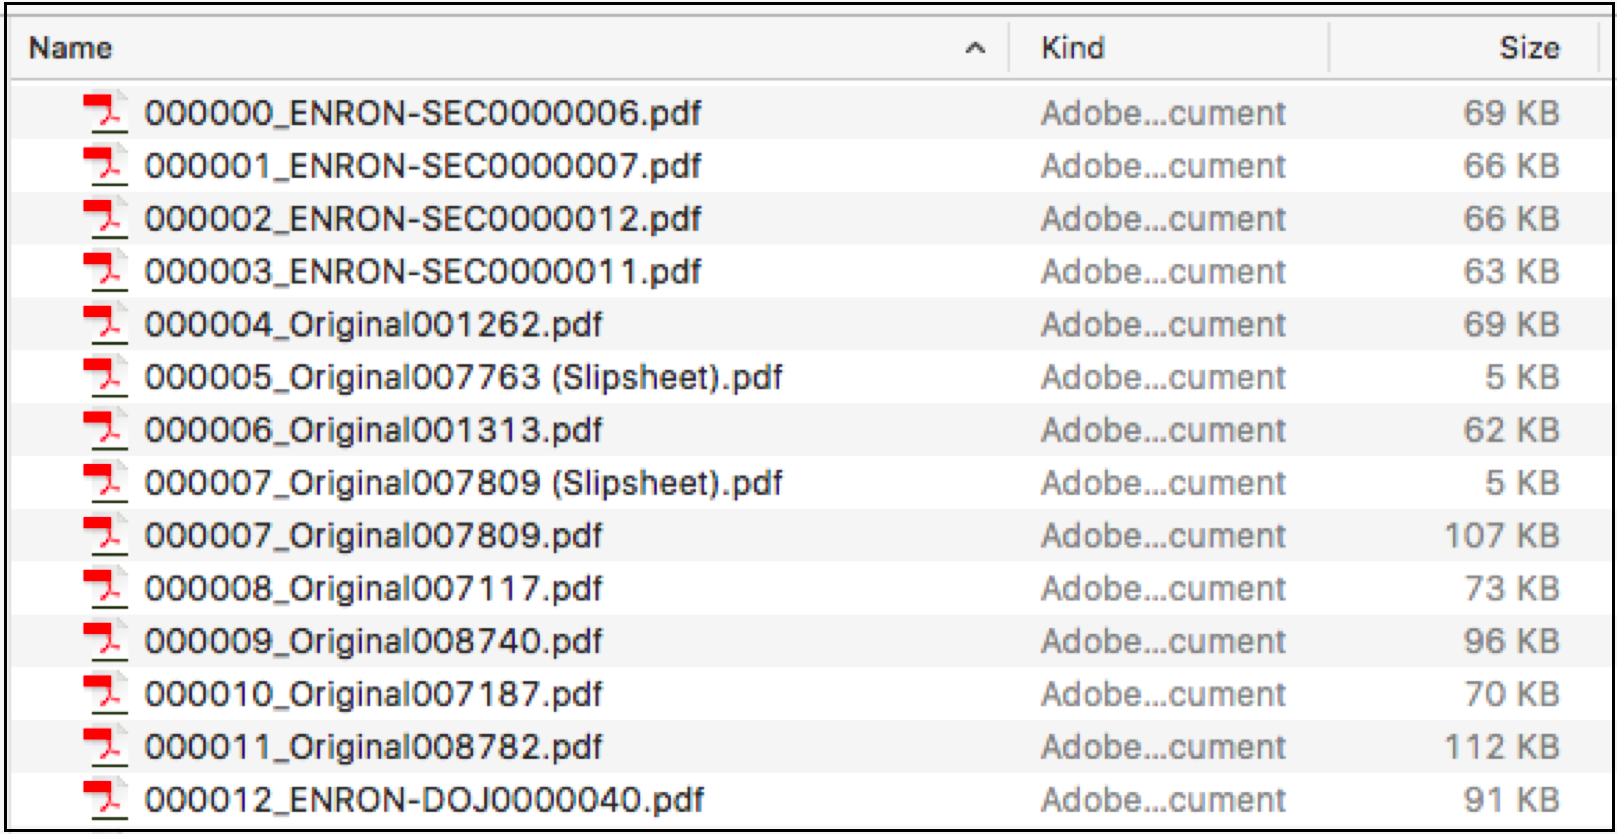Click the 112 KB size value

1502,747
